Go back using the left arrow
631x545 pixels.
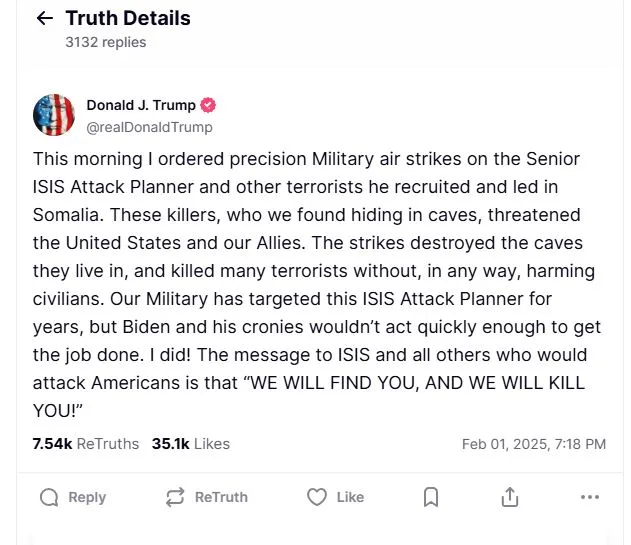point(43,18)
